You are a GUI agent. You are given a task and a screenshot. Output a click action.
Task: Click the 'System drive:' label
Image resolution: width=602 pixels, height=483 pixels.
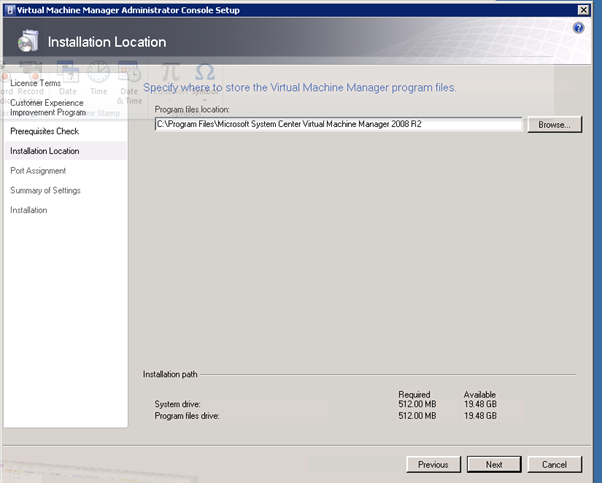pyautogui.click(x=177, y=404)
